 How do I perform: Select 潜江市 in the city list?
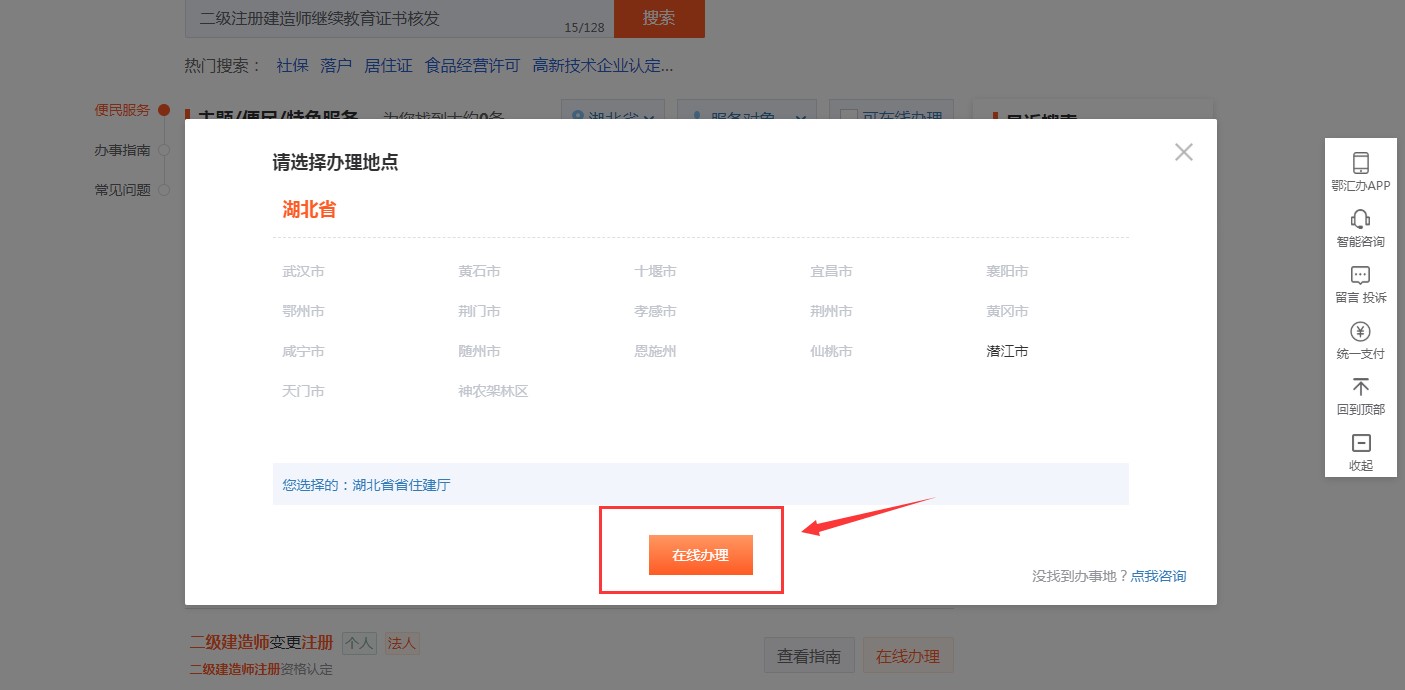click(1007, 351)
